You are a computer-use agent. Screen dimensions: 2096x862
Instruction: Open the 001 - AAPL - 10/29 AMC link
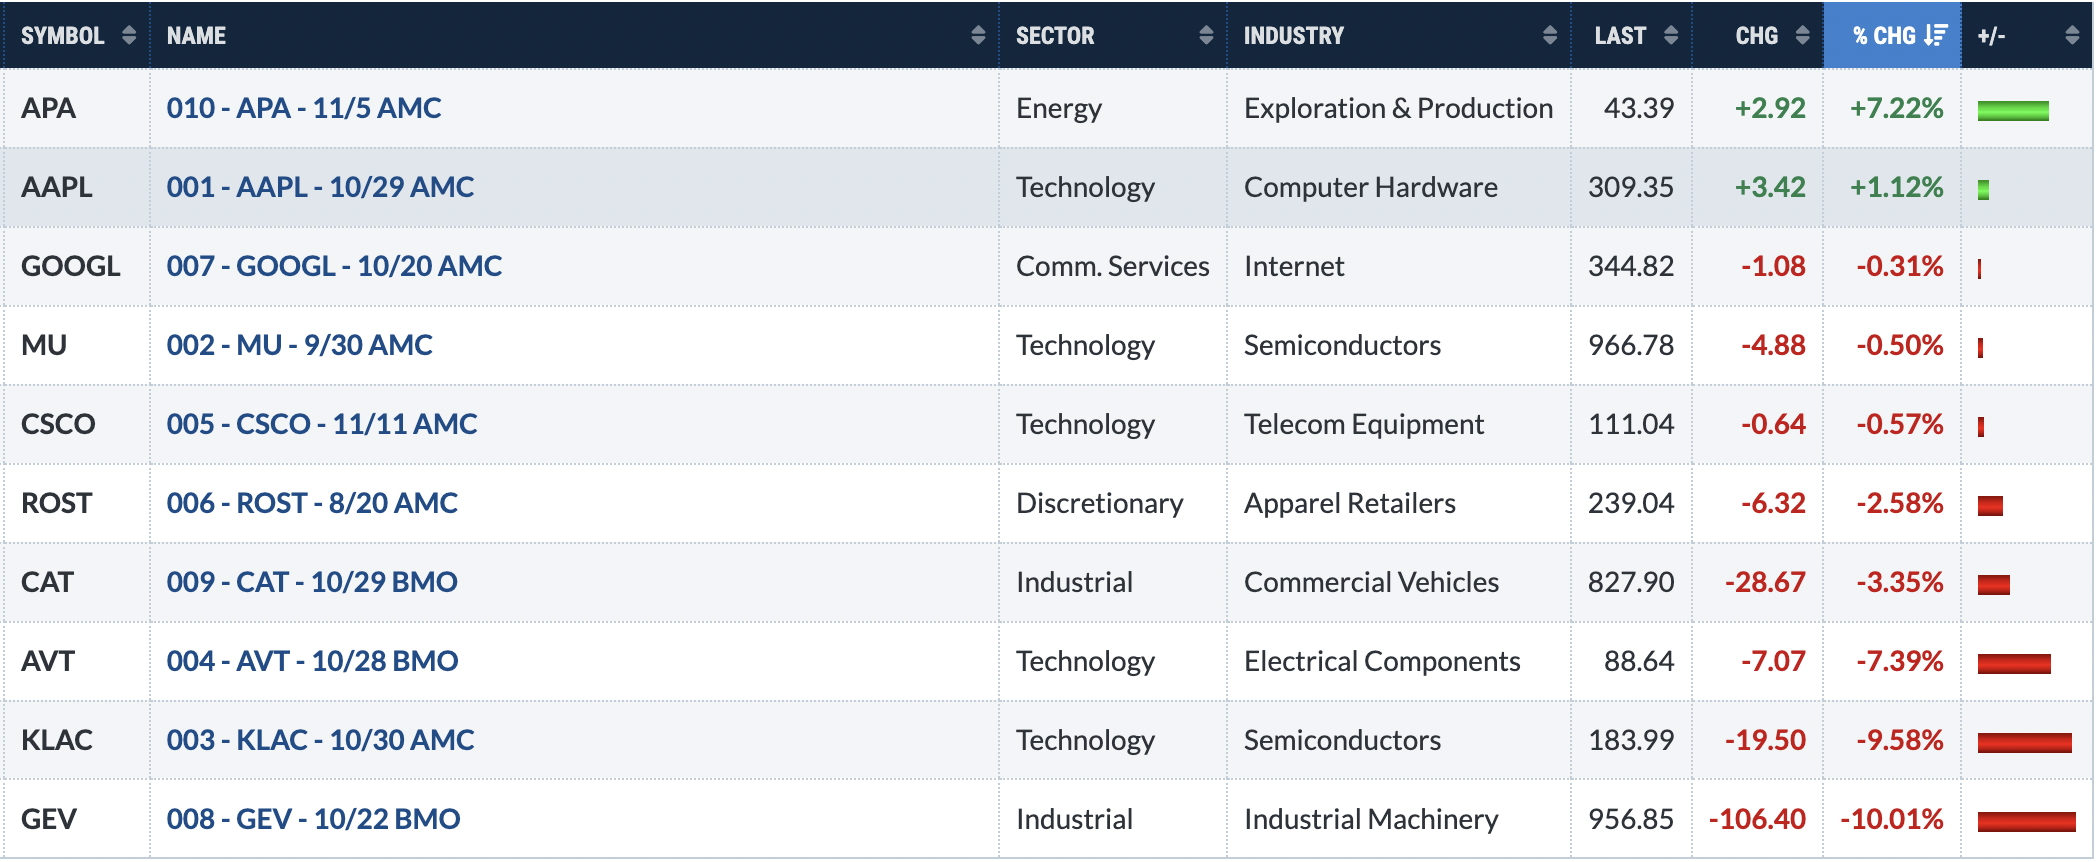pyautogui.click(x=320, y=187)
